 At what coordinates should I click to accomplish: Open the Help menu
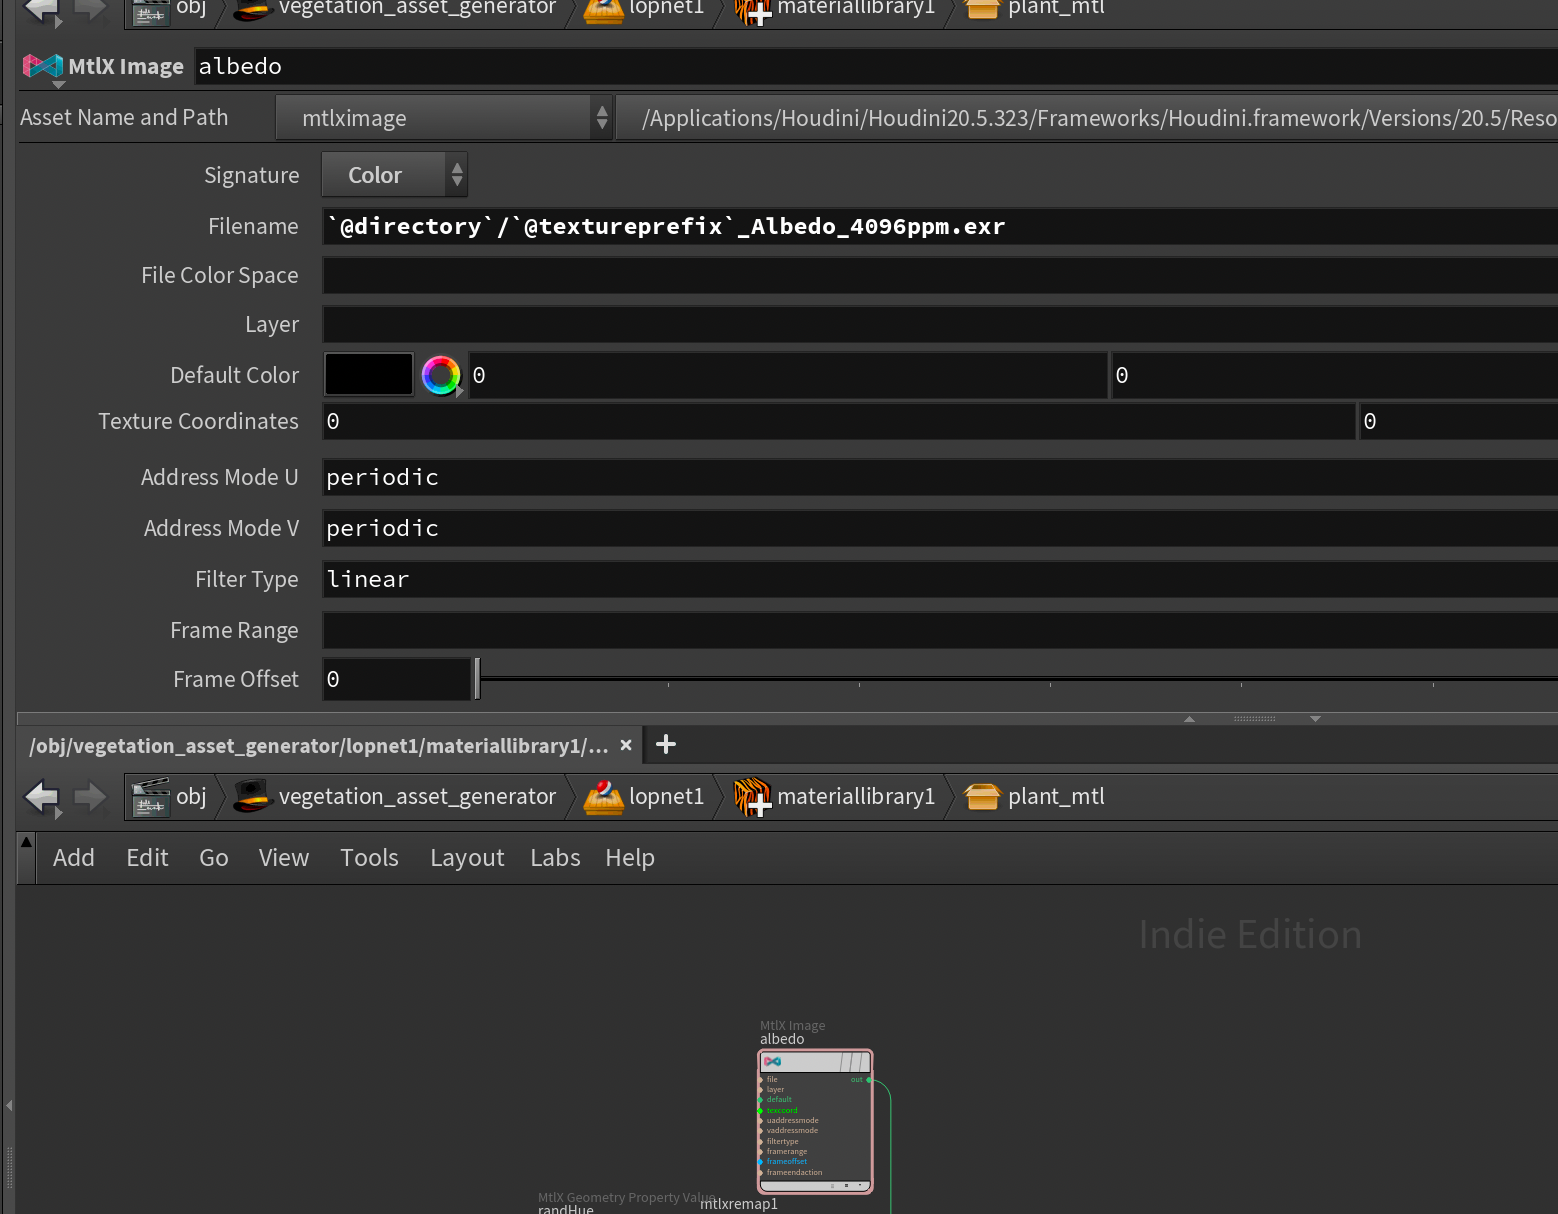click(630, 858)
